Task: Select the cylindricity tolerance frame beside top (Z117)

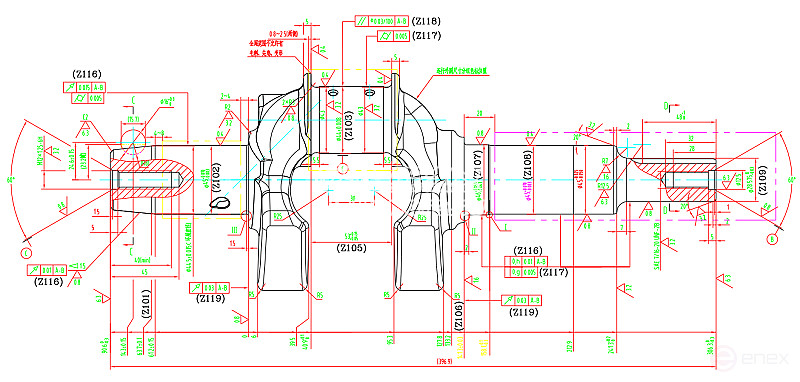Action: point(393,36)
